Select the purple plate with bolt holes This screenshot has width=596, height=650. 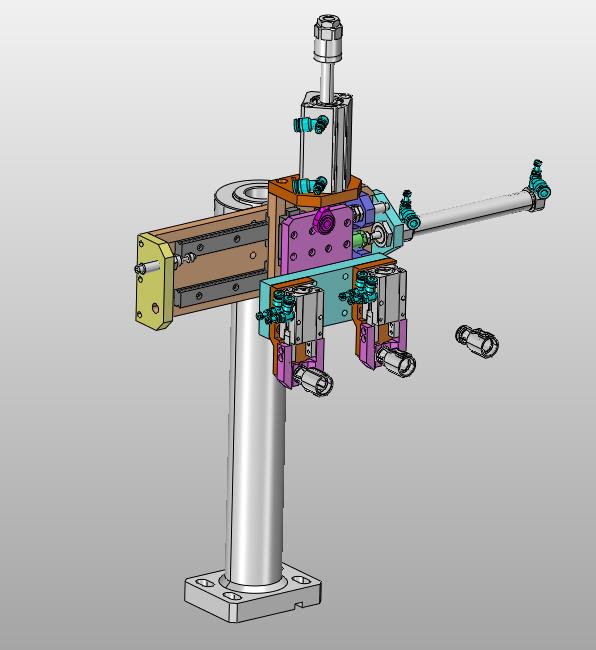pyautogui.click(x=317, y=245)
